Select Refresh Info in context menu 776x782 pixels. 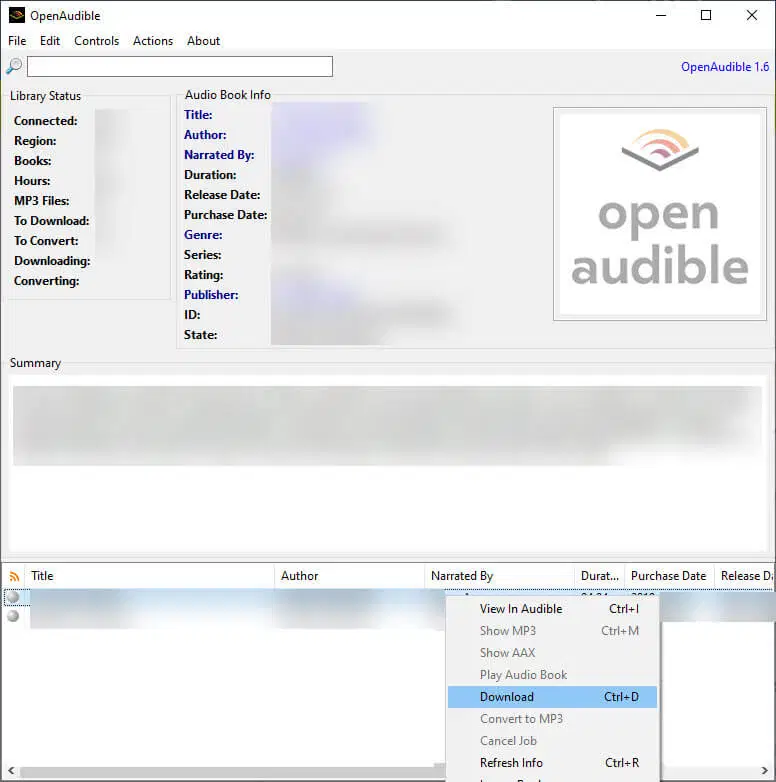[511, 763]
